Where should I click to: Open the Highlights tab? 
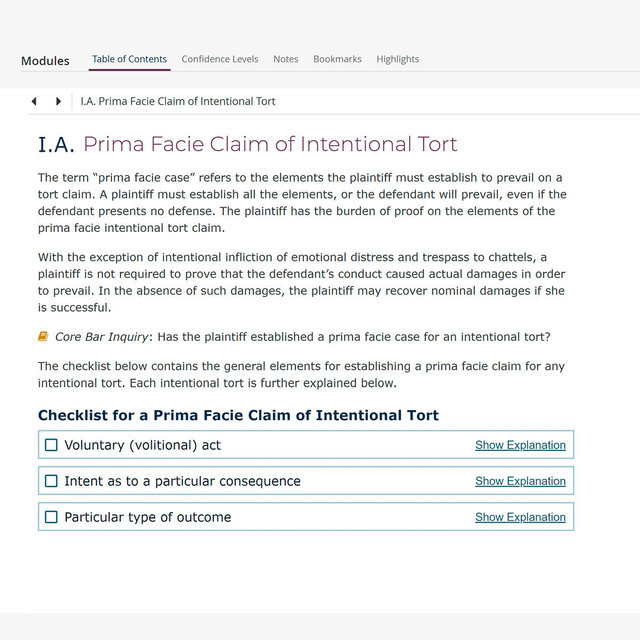(398, 60)
